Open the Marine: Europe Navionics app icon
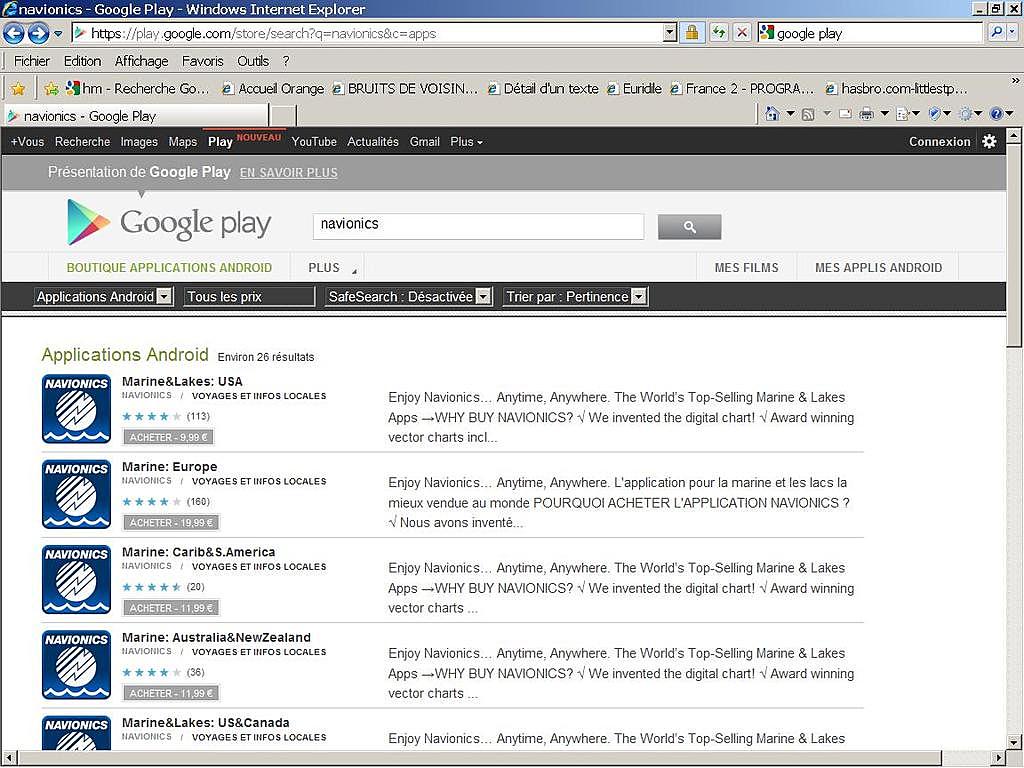Viewport: 1024px width, 768px height. [76, 494]
